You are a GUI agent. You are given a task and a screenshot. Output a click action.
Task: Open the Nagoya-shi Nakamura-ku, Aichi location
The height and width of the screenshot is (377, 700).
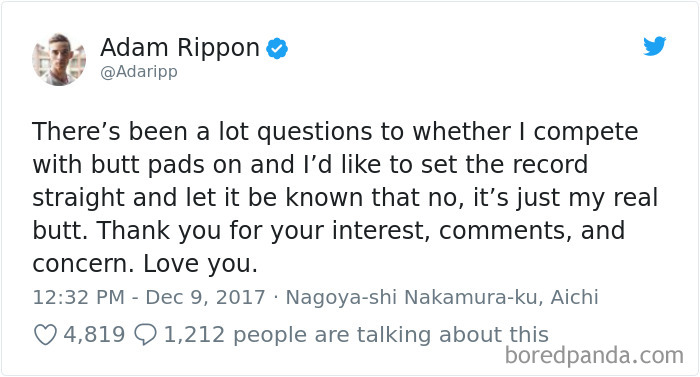(x=442, y=297)
